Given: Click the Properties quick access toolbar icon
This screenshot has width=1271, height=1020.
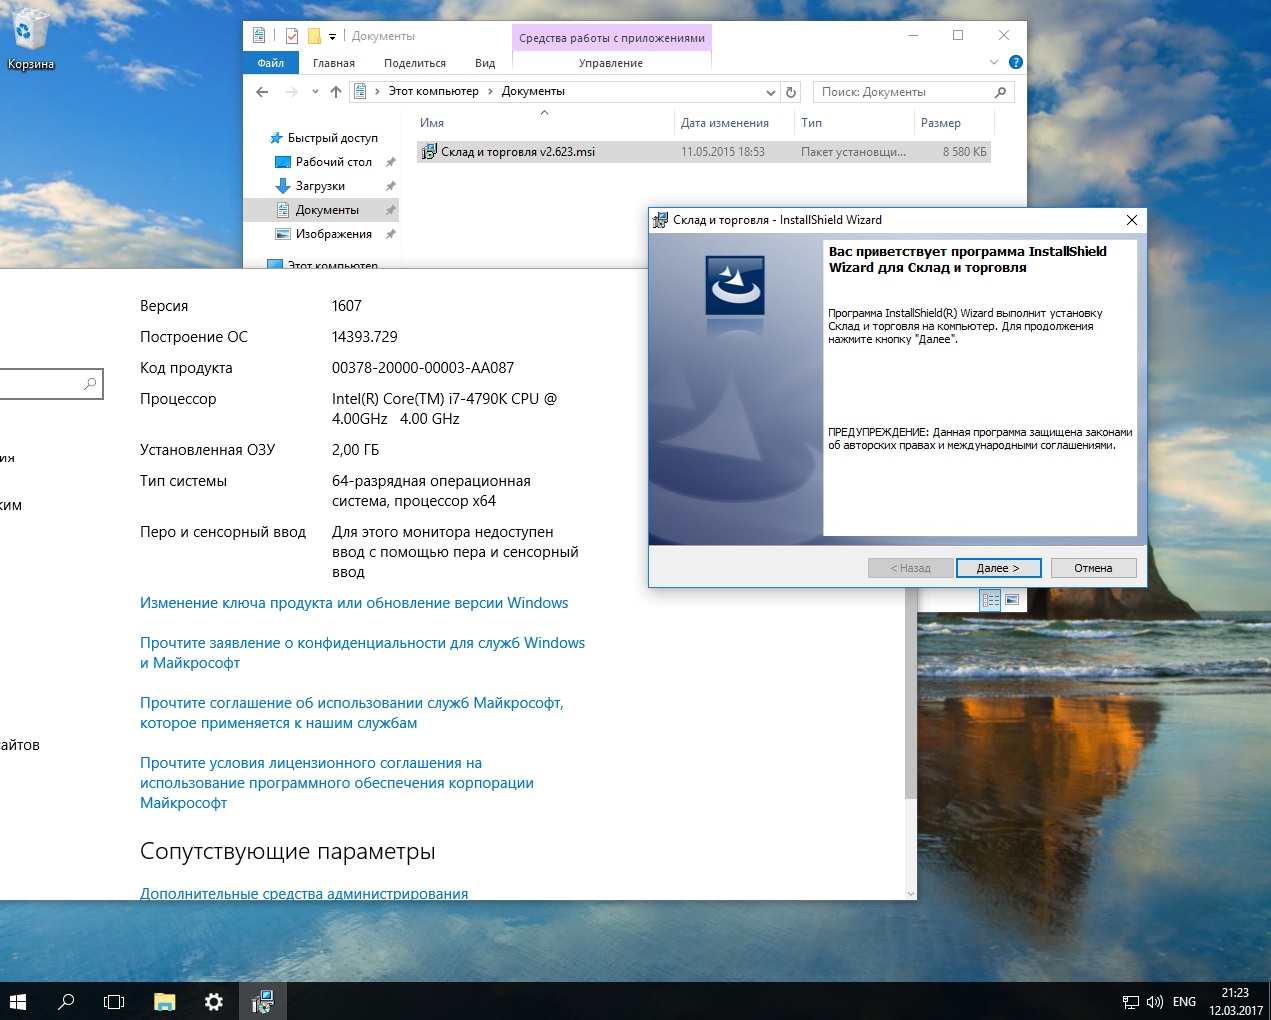Looking at the screenshot, I should 292,36.
